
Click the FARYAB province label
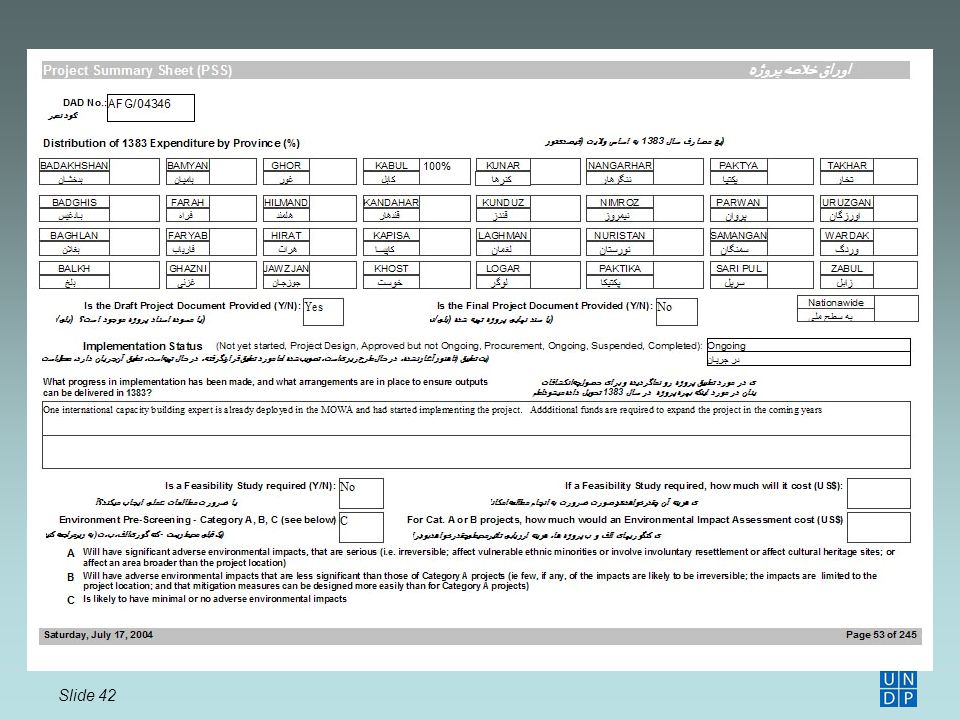pyautogui.click(x=187, y=235)
